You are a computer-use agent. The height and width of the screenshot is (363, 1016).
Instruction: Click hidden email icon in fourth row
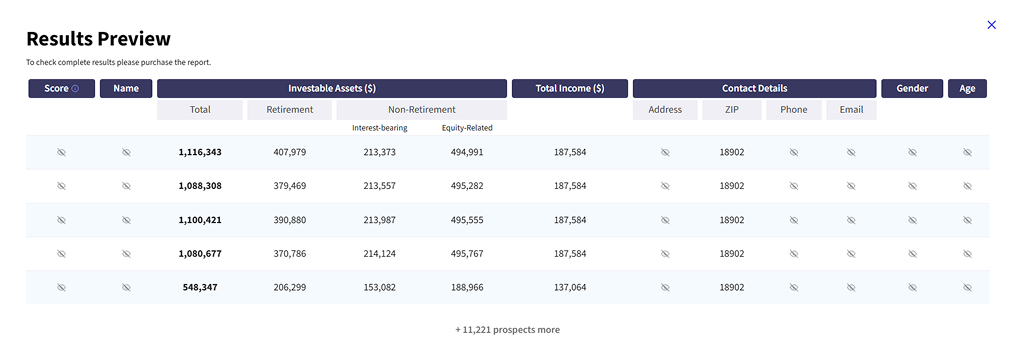point(851,253)
